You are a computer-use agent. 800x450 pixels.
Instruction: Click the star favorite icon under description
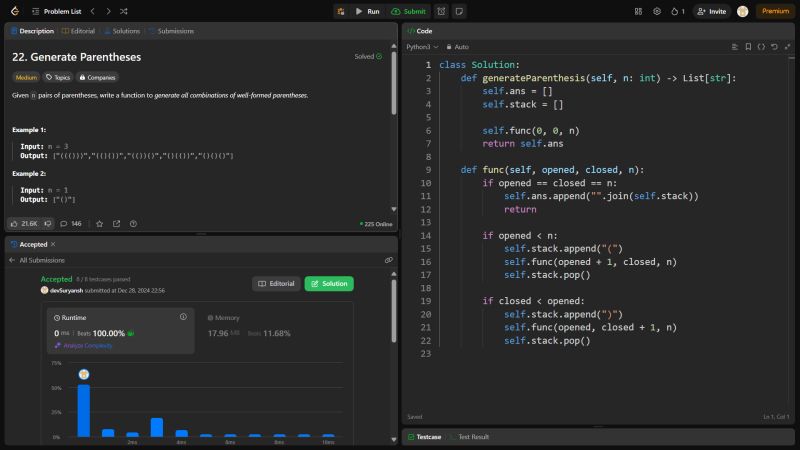99,223
